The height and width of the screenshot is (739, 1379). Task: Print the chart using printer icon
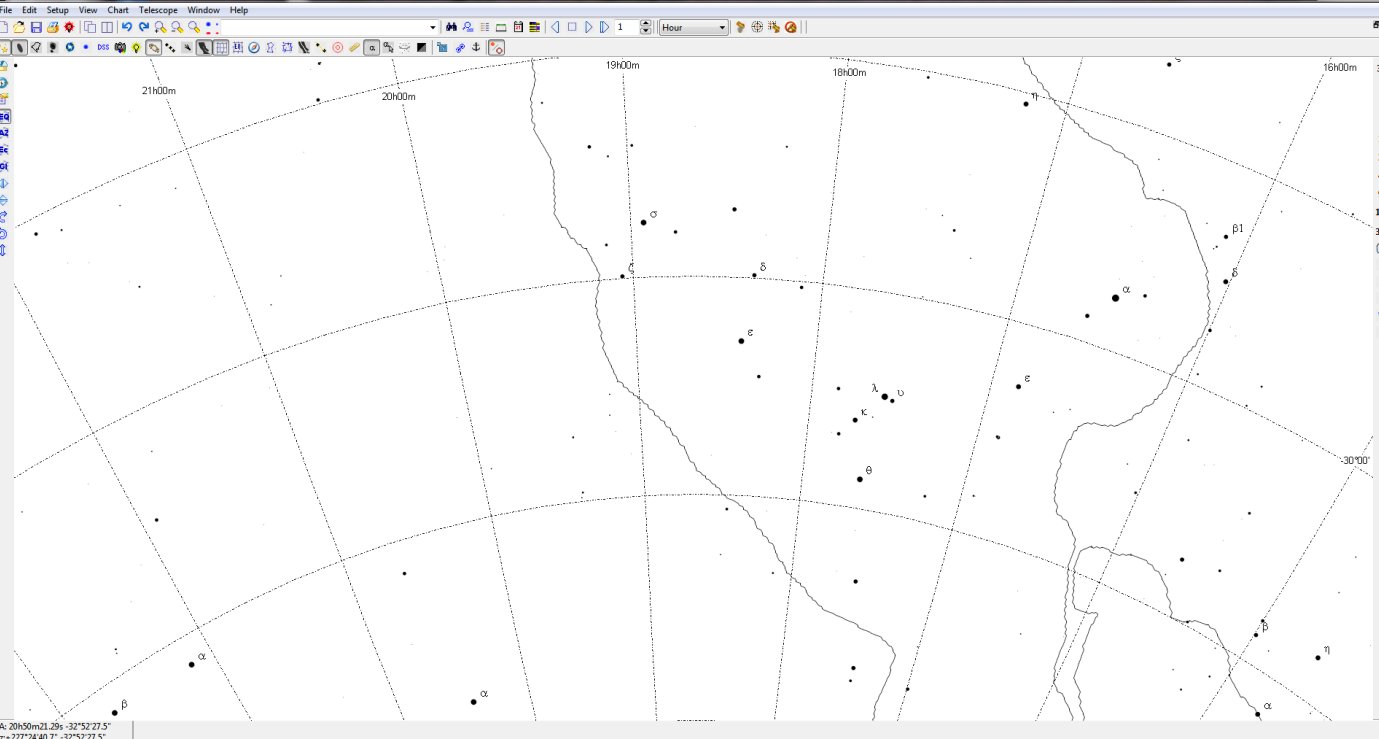52,27
